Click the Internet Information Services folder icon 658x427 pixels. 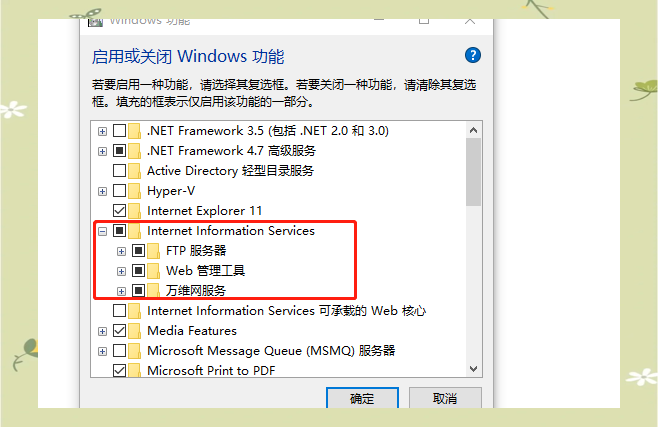tap(134, 231)
